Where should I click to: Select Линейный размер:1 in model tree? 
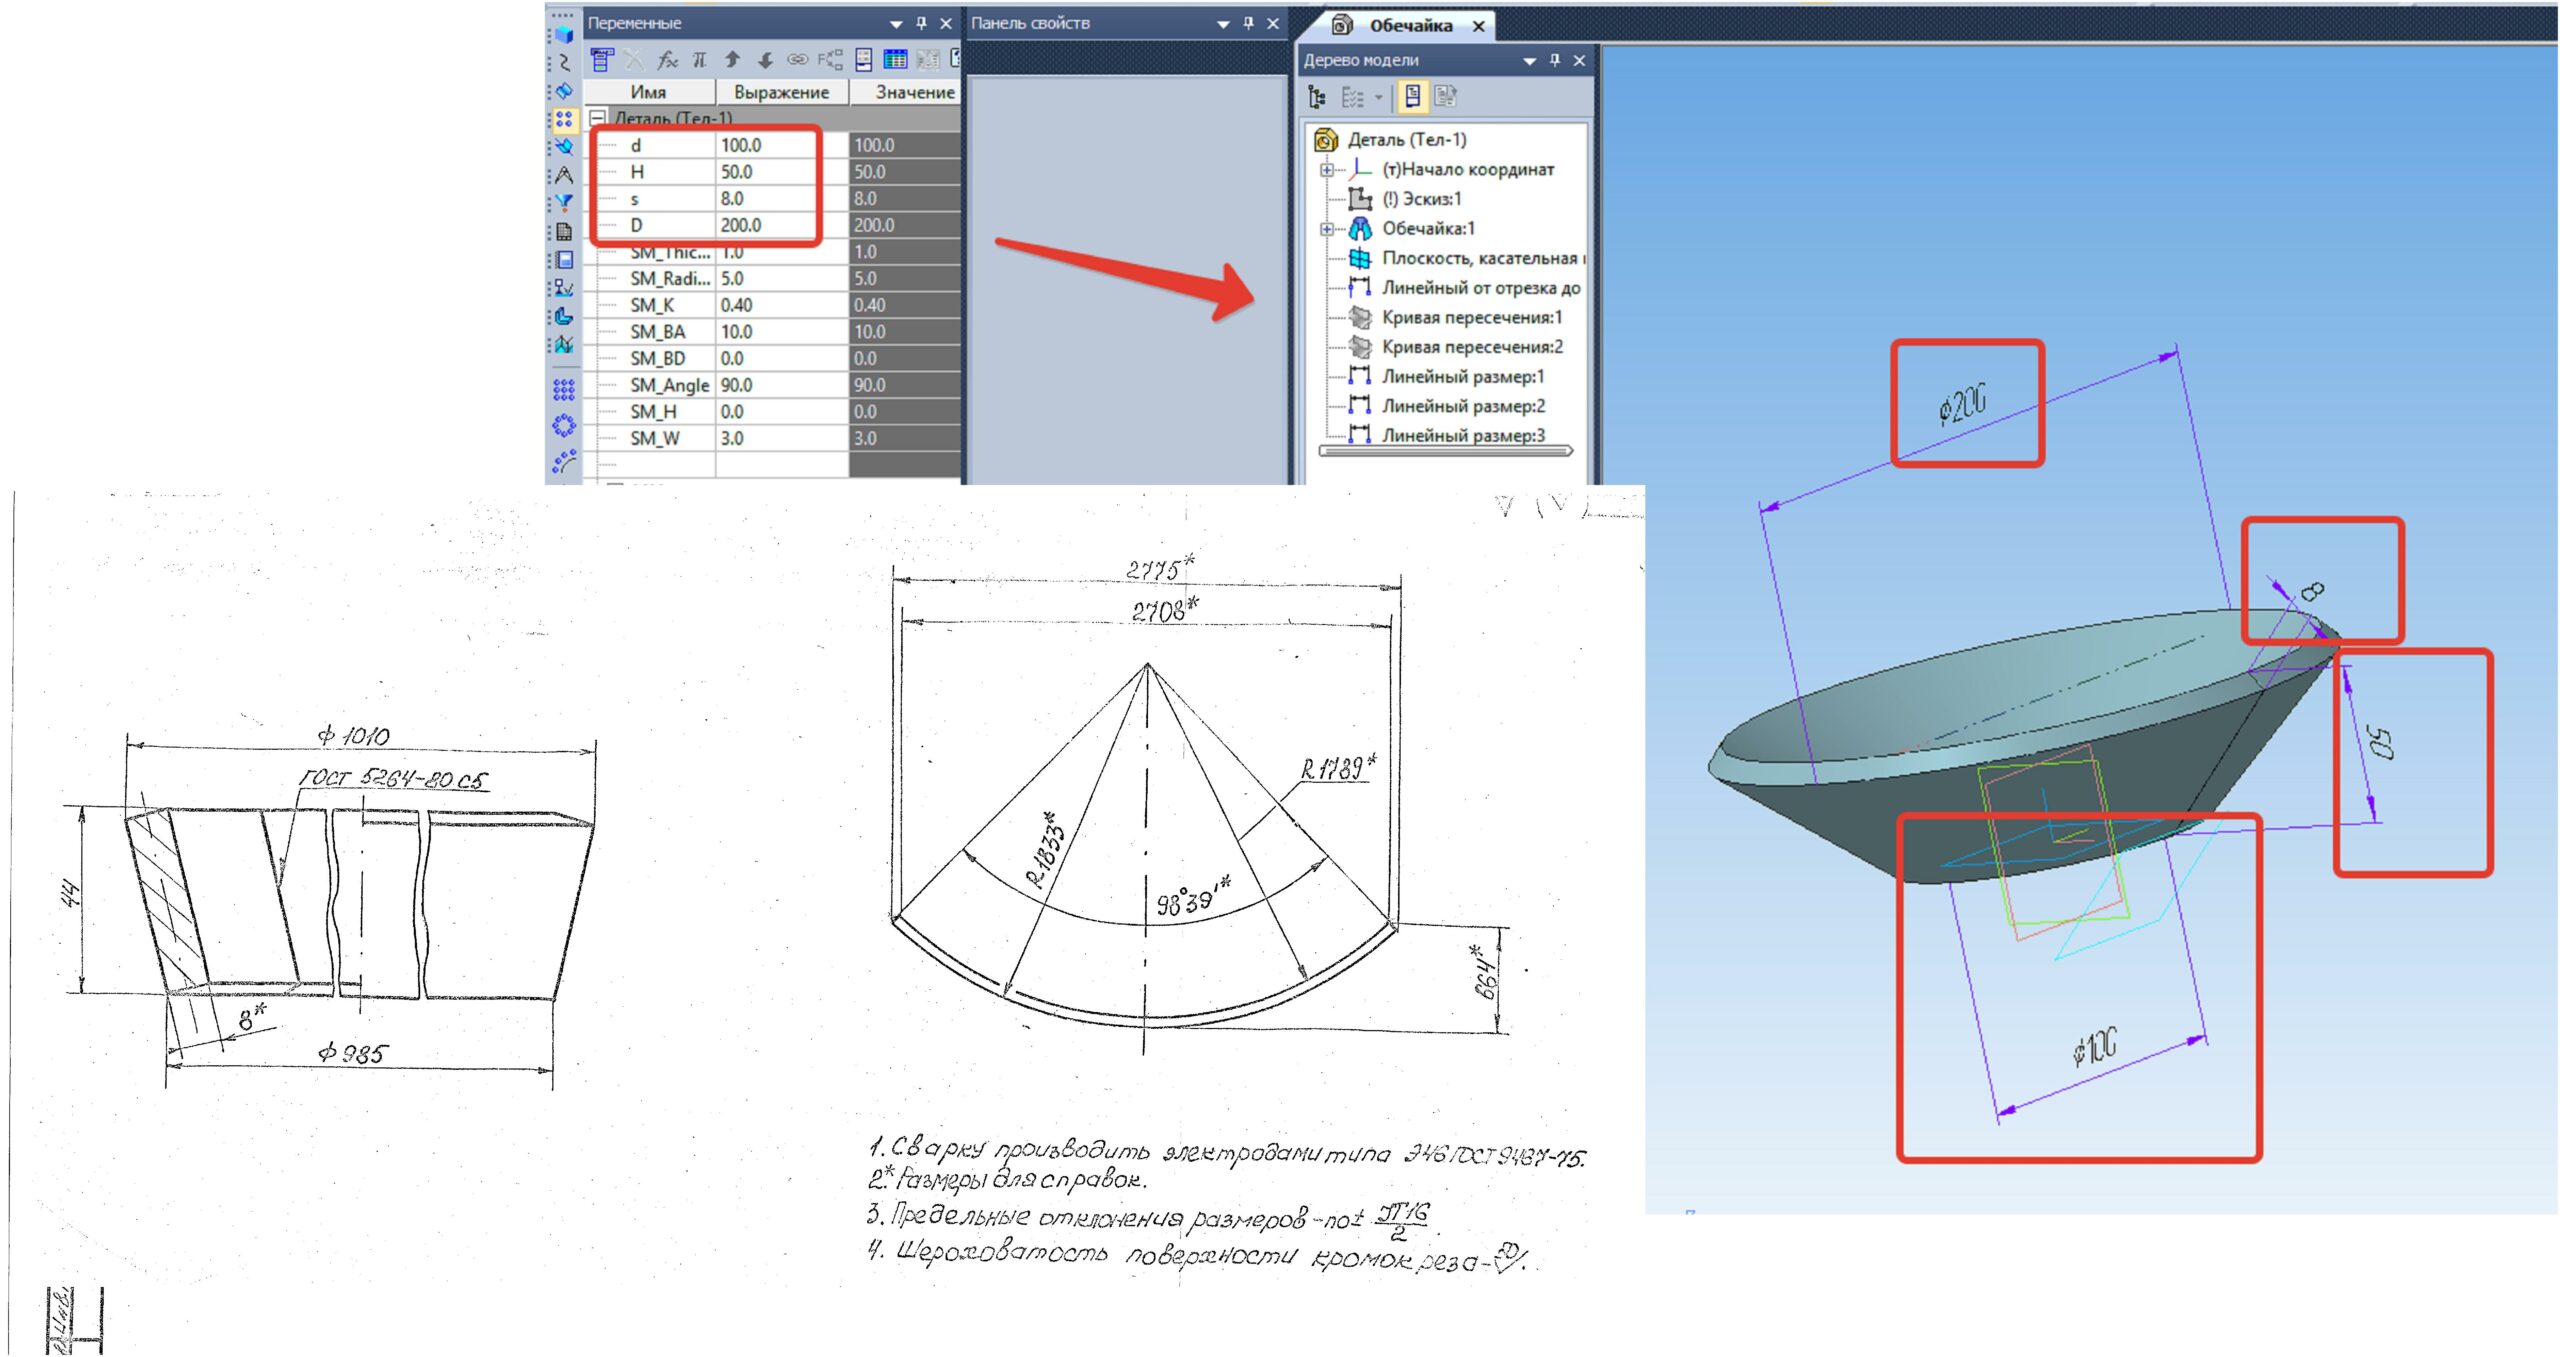(1463, 377)
